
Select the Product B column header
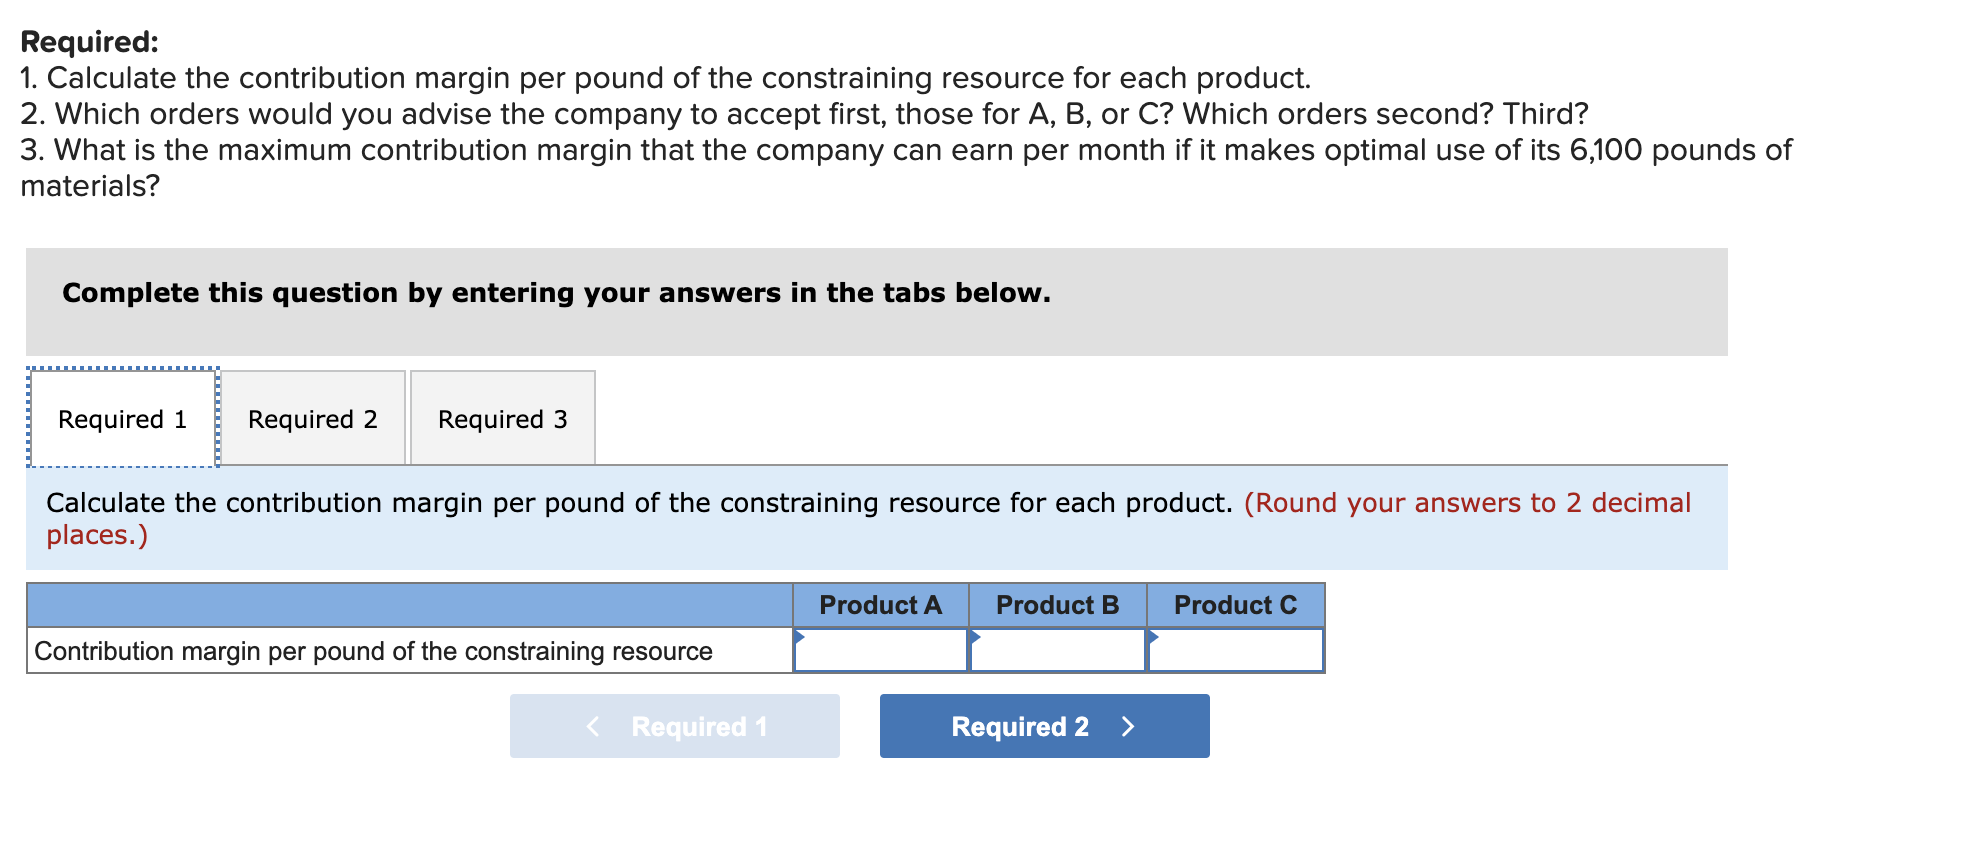[1056, 604]
